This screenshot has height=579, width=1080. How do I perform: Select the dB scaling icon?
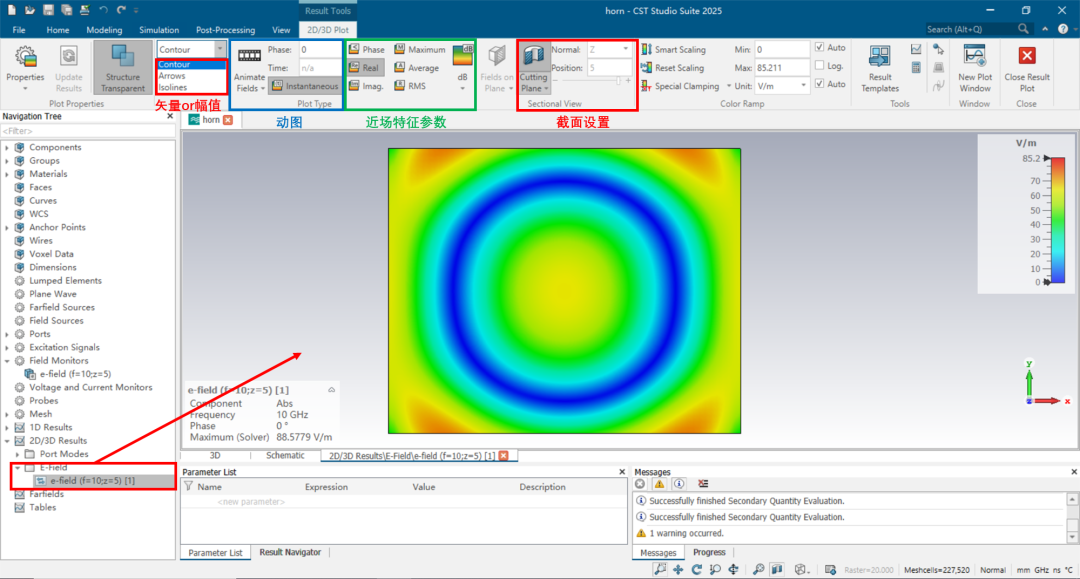pyautogui.click(x=463, y=56)
